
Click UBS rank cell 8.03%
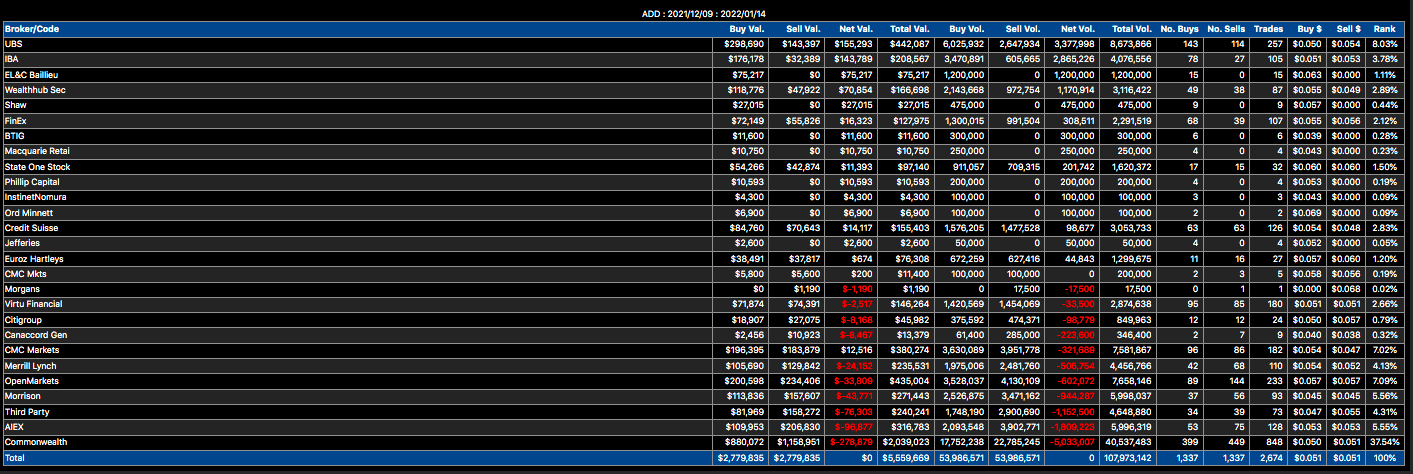tap(1384, 44)
